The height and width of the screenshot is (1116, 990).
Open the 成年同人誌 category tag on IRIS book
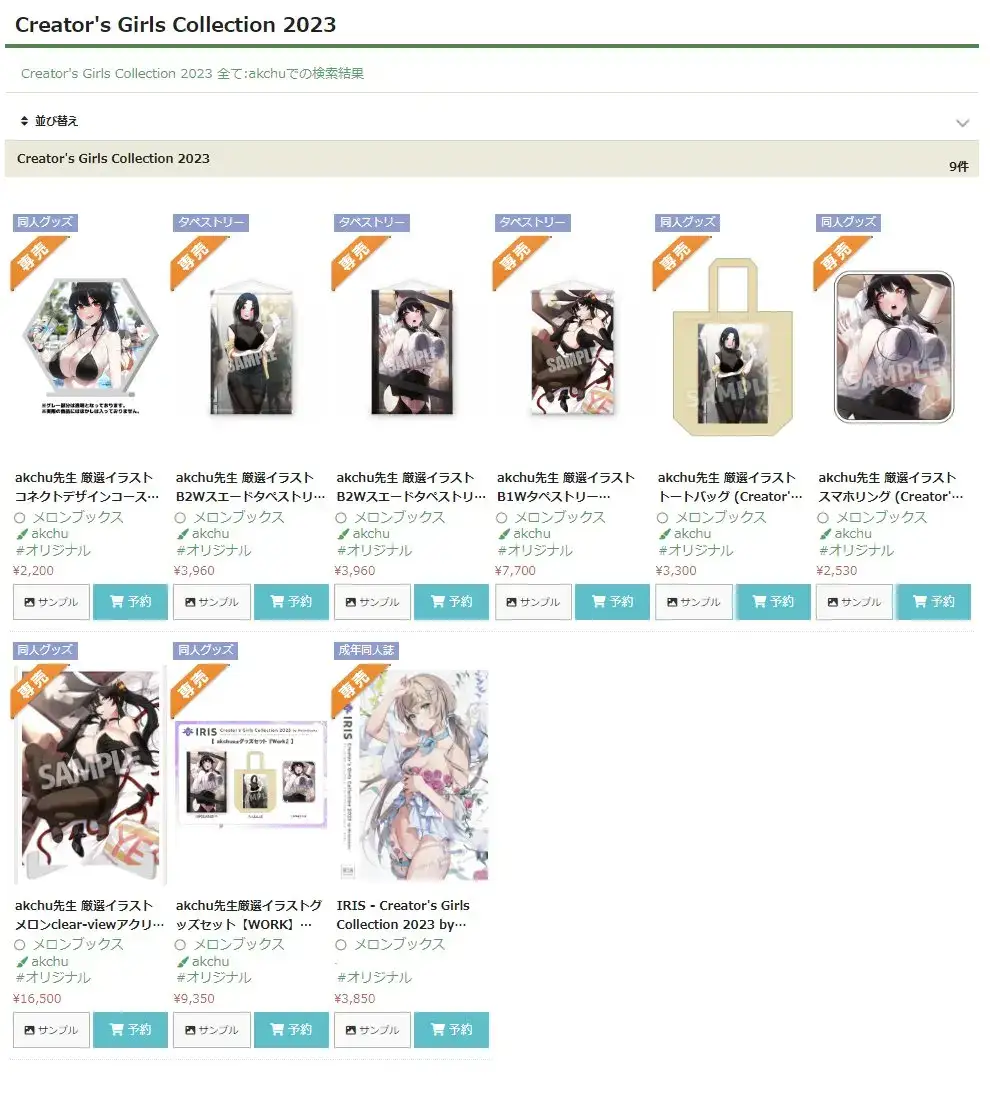coord(366,650)
